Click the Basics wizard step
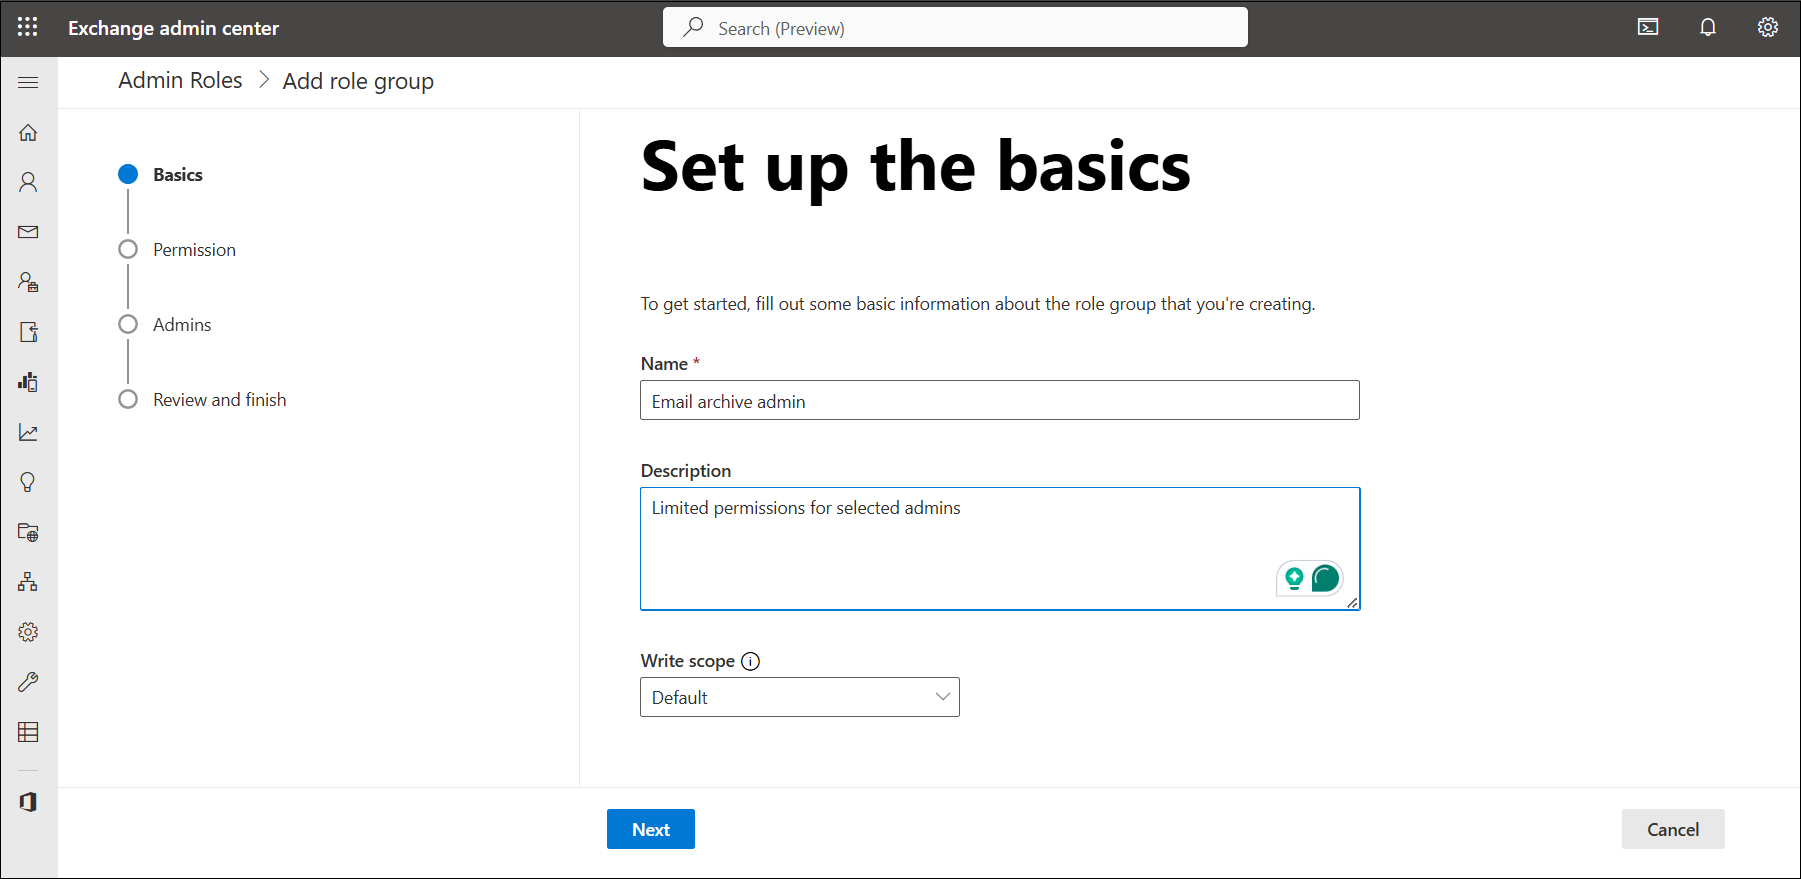Image resolution: width=1801 pixels, height=879 pixels. coord(177,175)
